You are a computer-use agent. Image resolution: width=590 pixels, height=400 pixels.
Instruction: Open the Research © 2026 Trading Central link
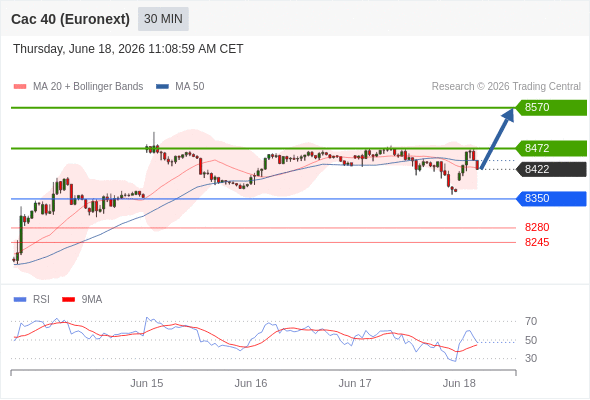(x=506, y=87)
